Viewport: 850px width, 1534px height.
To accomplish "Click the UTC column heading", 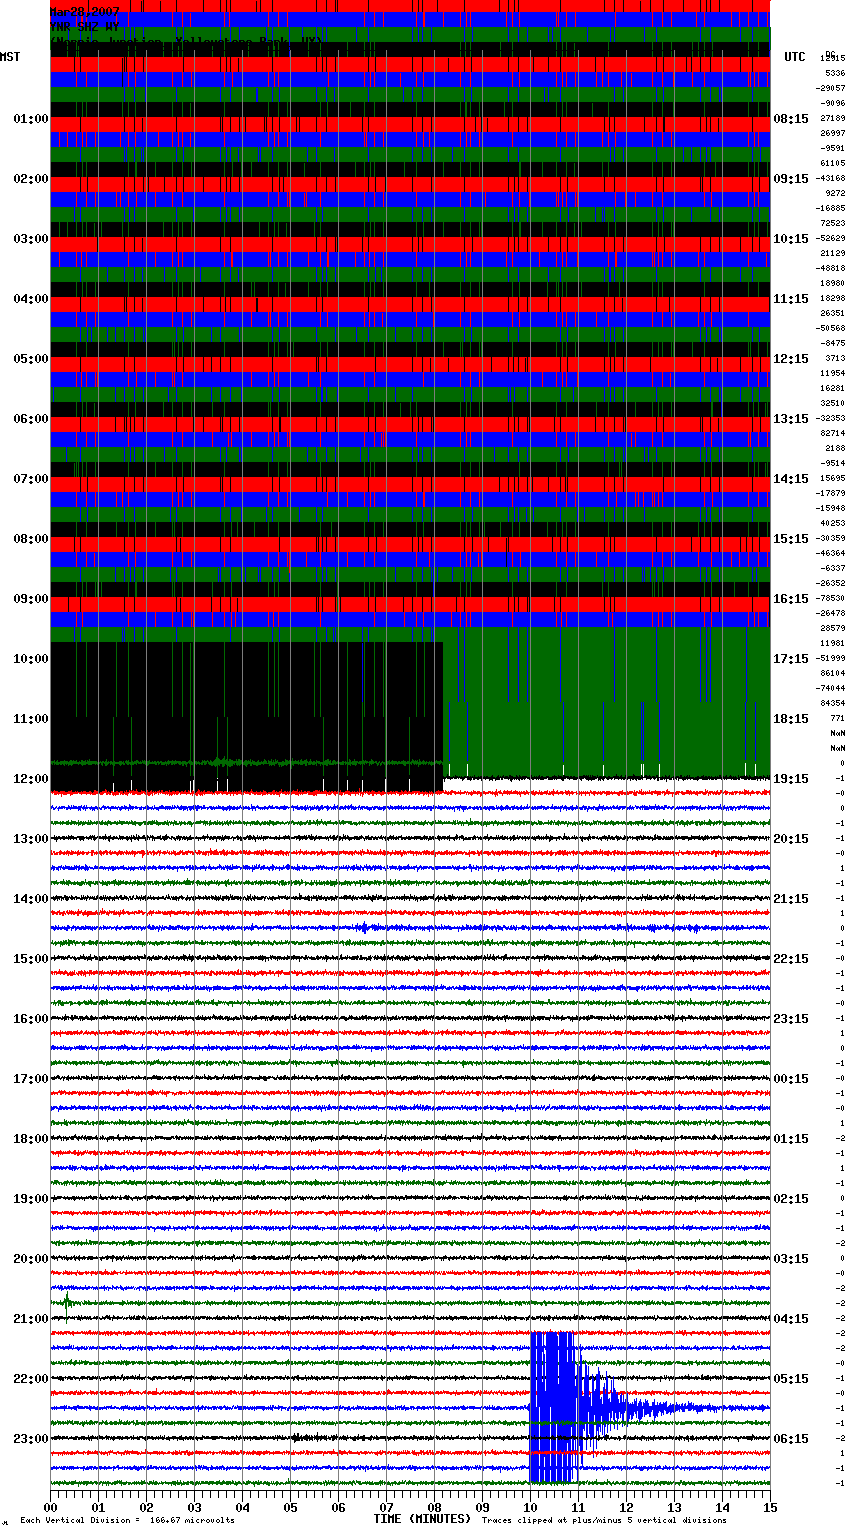I will tap(795, 57).
